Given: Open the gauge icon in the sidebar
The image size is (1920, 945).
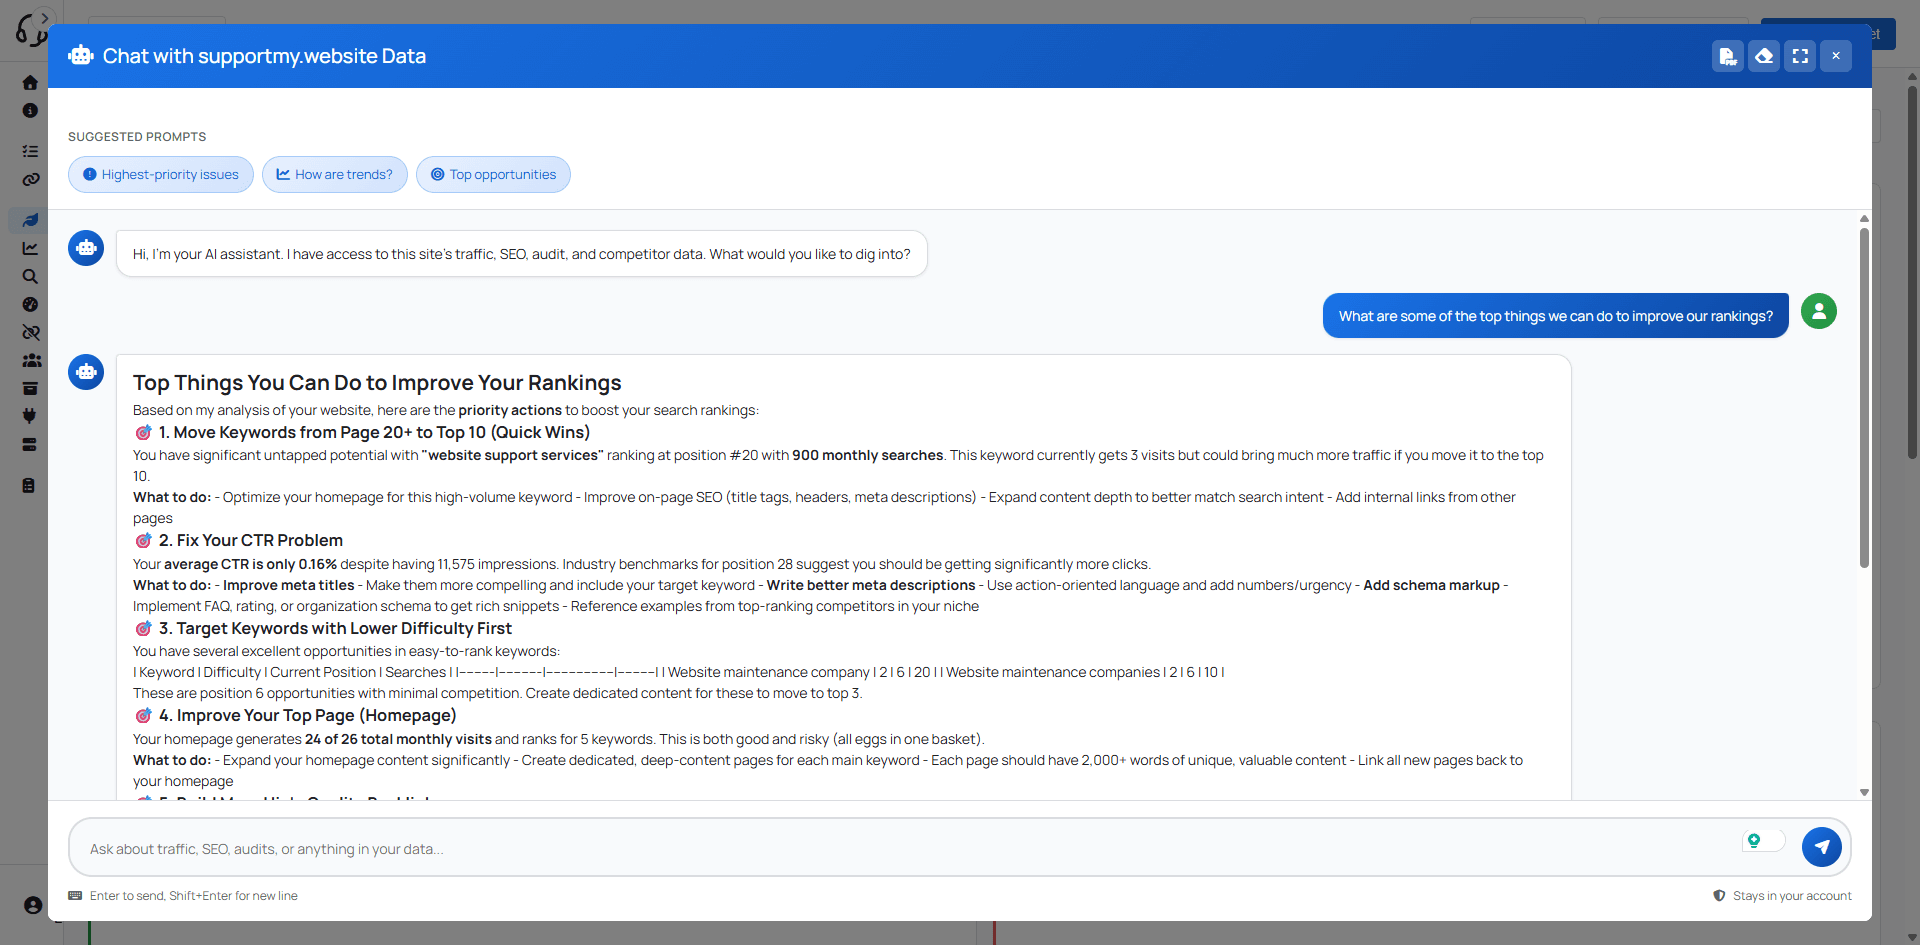Looking at the screenshot, I should (x=30, y=304).
